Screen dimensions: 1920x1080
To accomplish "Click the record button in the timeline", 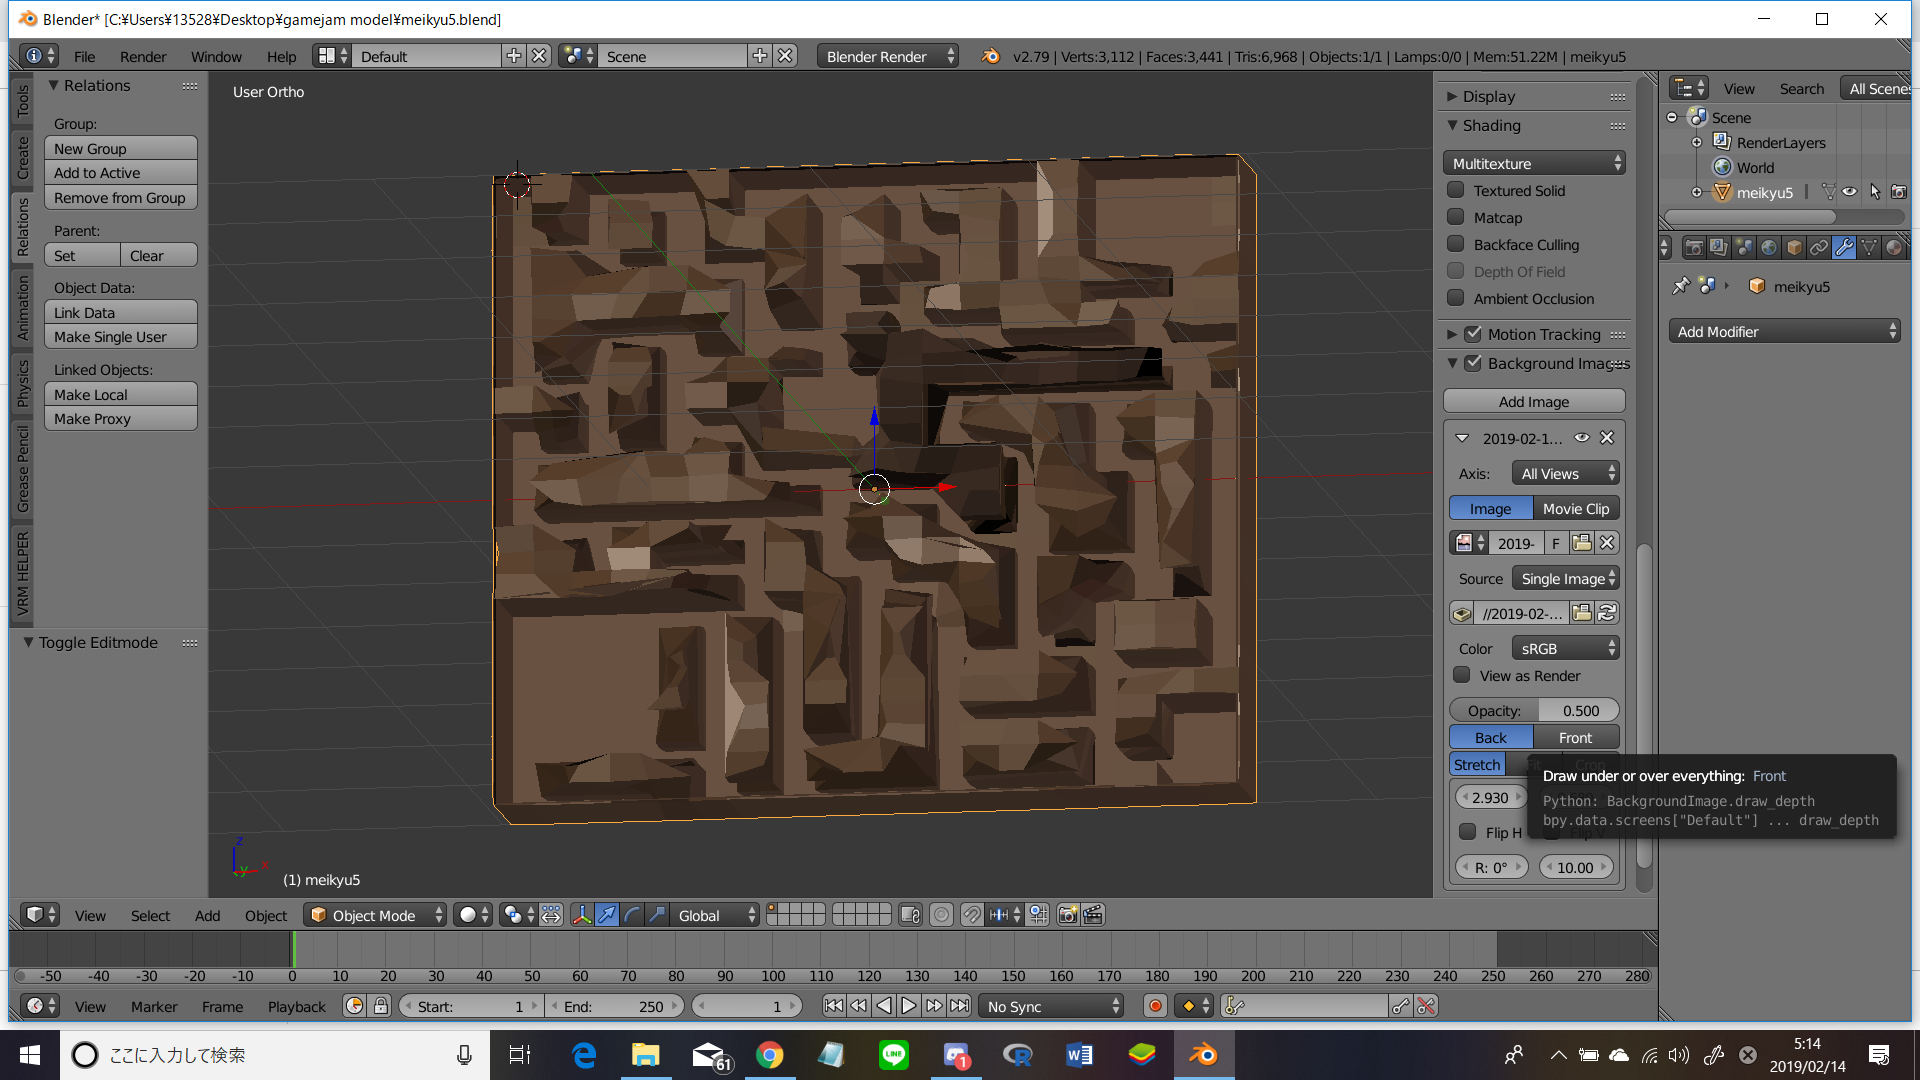I will point(1155,1006).
